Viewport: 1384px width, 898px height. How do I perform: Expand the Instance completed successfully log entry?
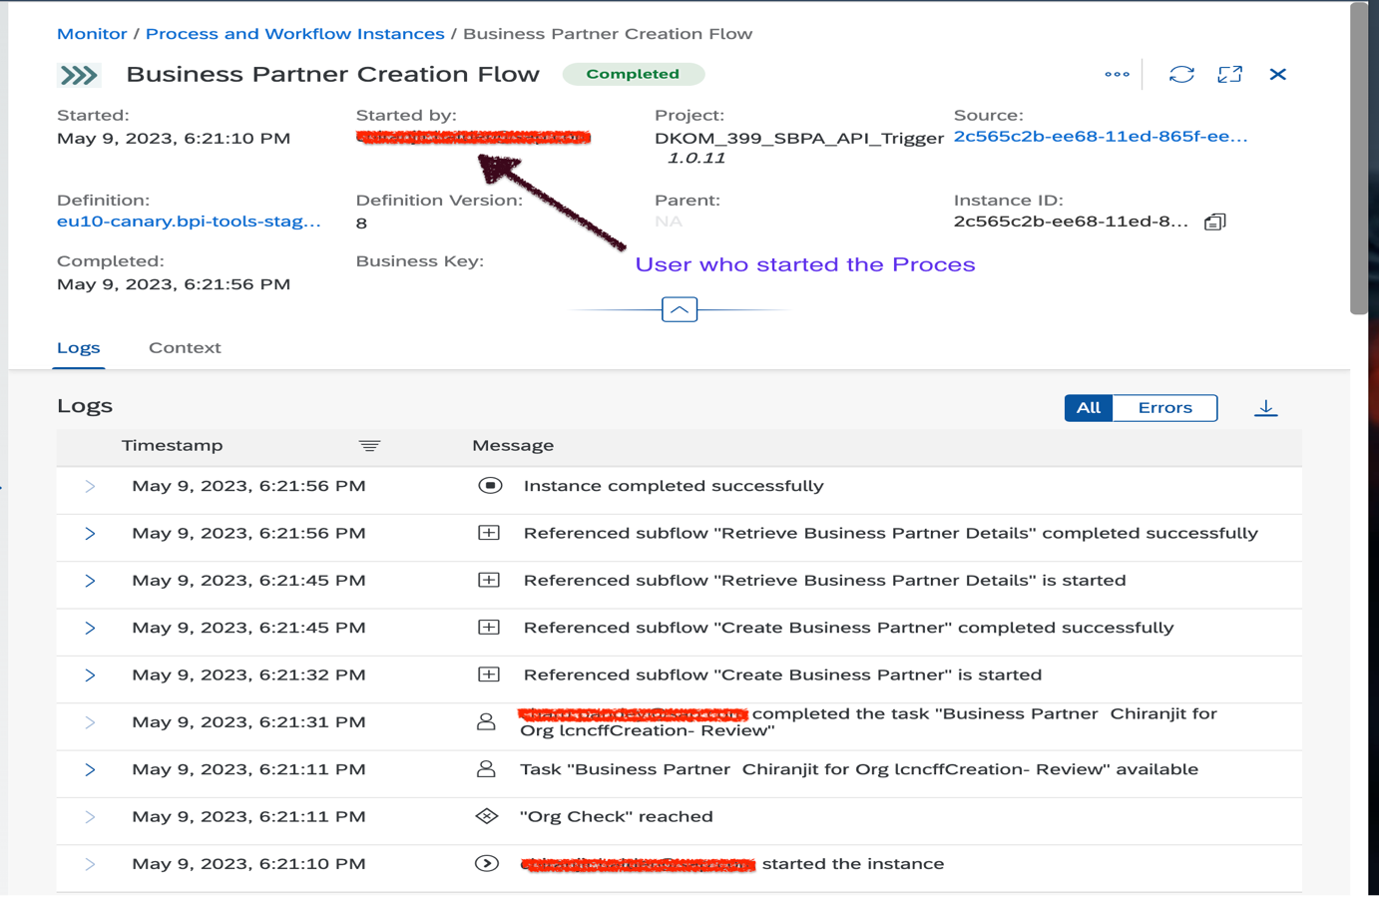(91, 486)
